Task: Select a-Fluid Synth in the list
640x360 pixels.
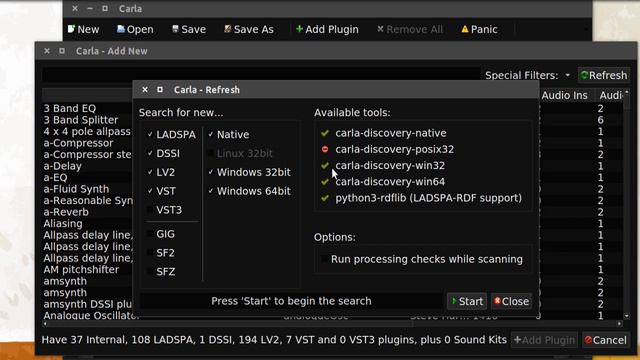Action: click(76, 189)
